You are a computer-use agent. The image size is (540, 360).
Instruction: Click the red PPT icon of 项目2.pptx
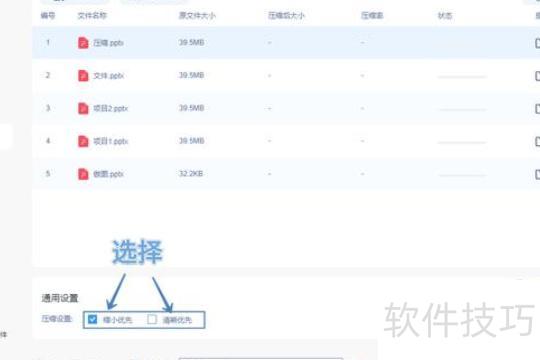[83, 109]
